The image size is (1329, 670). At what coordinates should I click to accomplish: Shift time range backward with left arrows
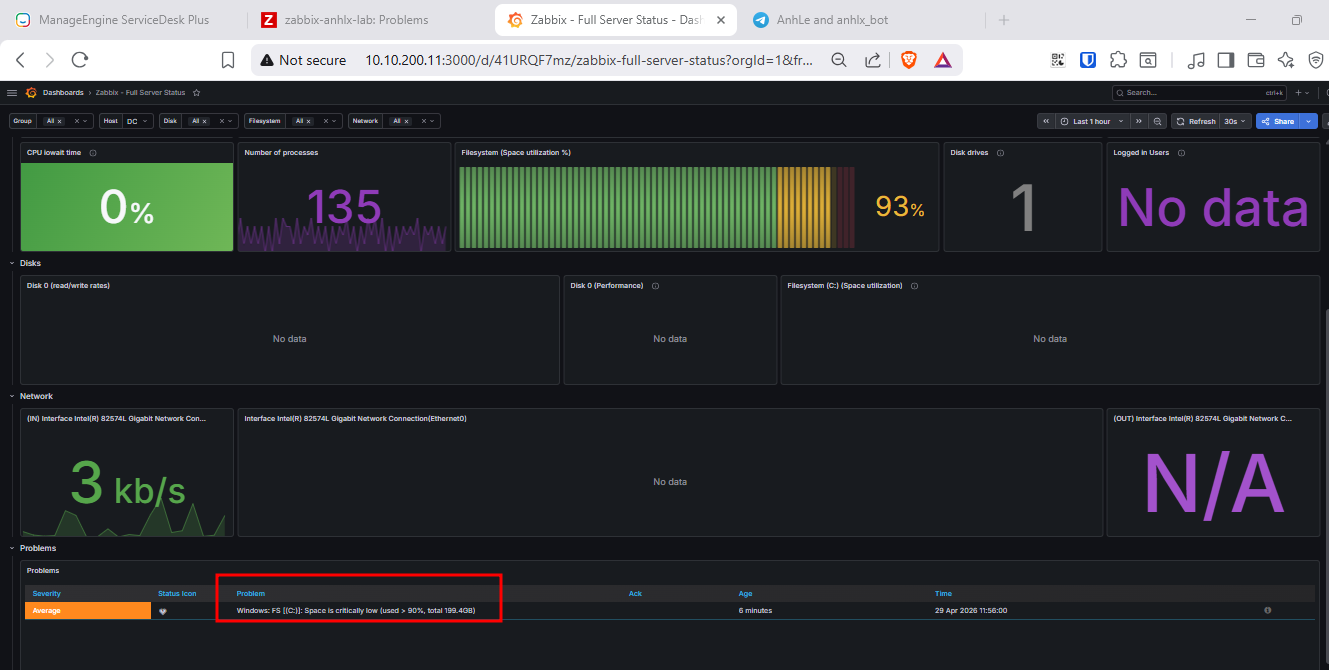pyautogui.click(x=1046, y=121)
